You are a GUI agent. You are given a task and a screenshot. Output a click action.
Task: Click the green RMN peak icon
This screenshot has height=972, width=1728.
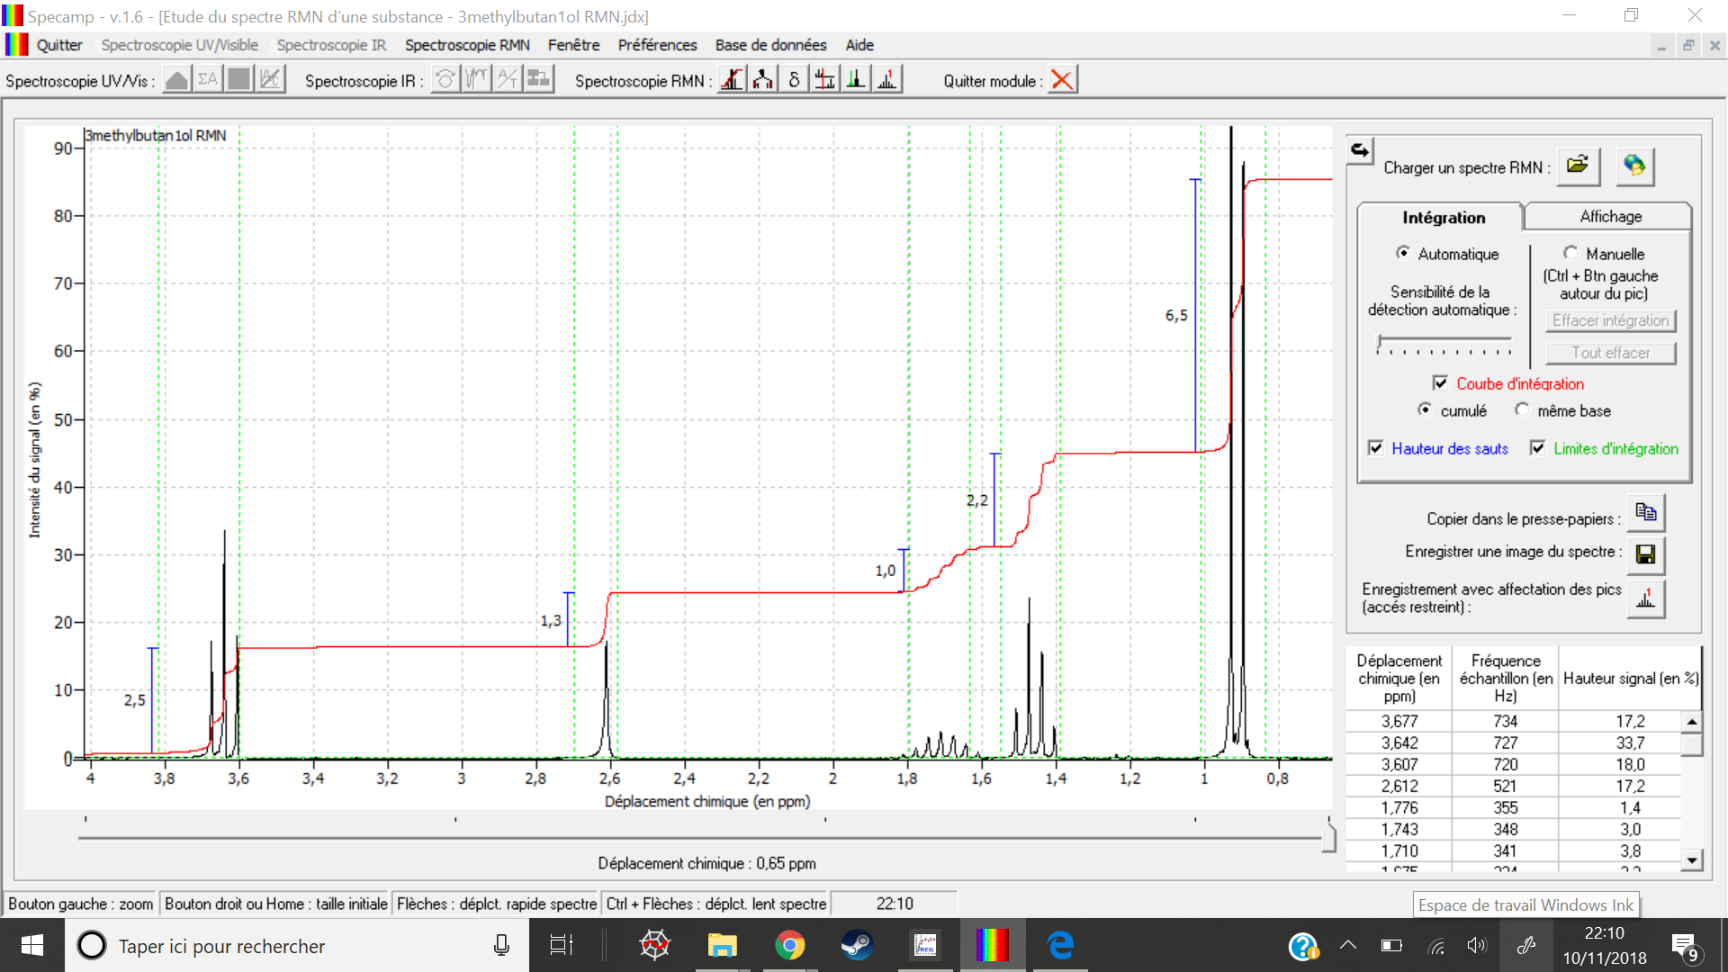(x=856, y=80)
